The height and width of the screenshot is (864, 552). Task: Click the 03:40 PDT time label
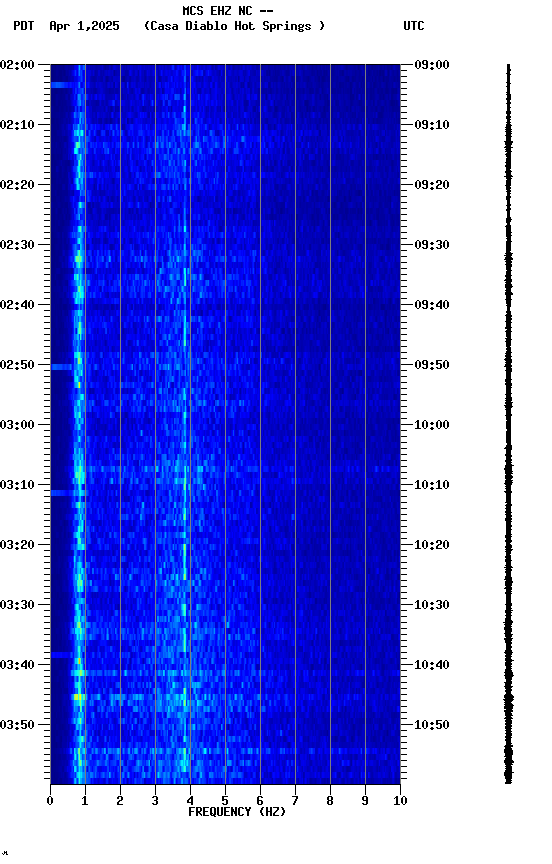pos(17,665)
